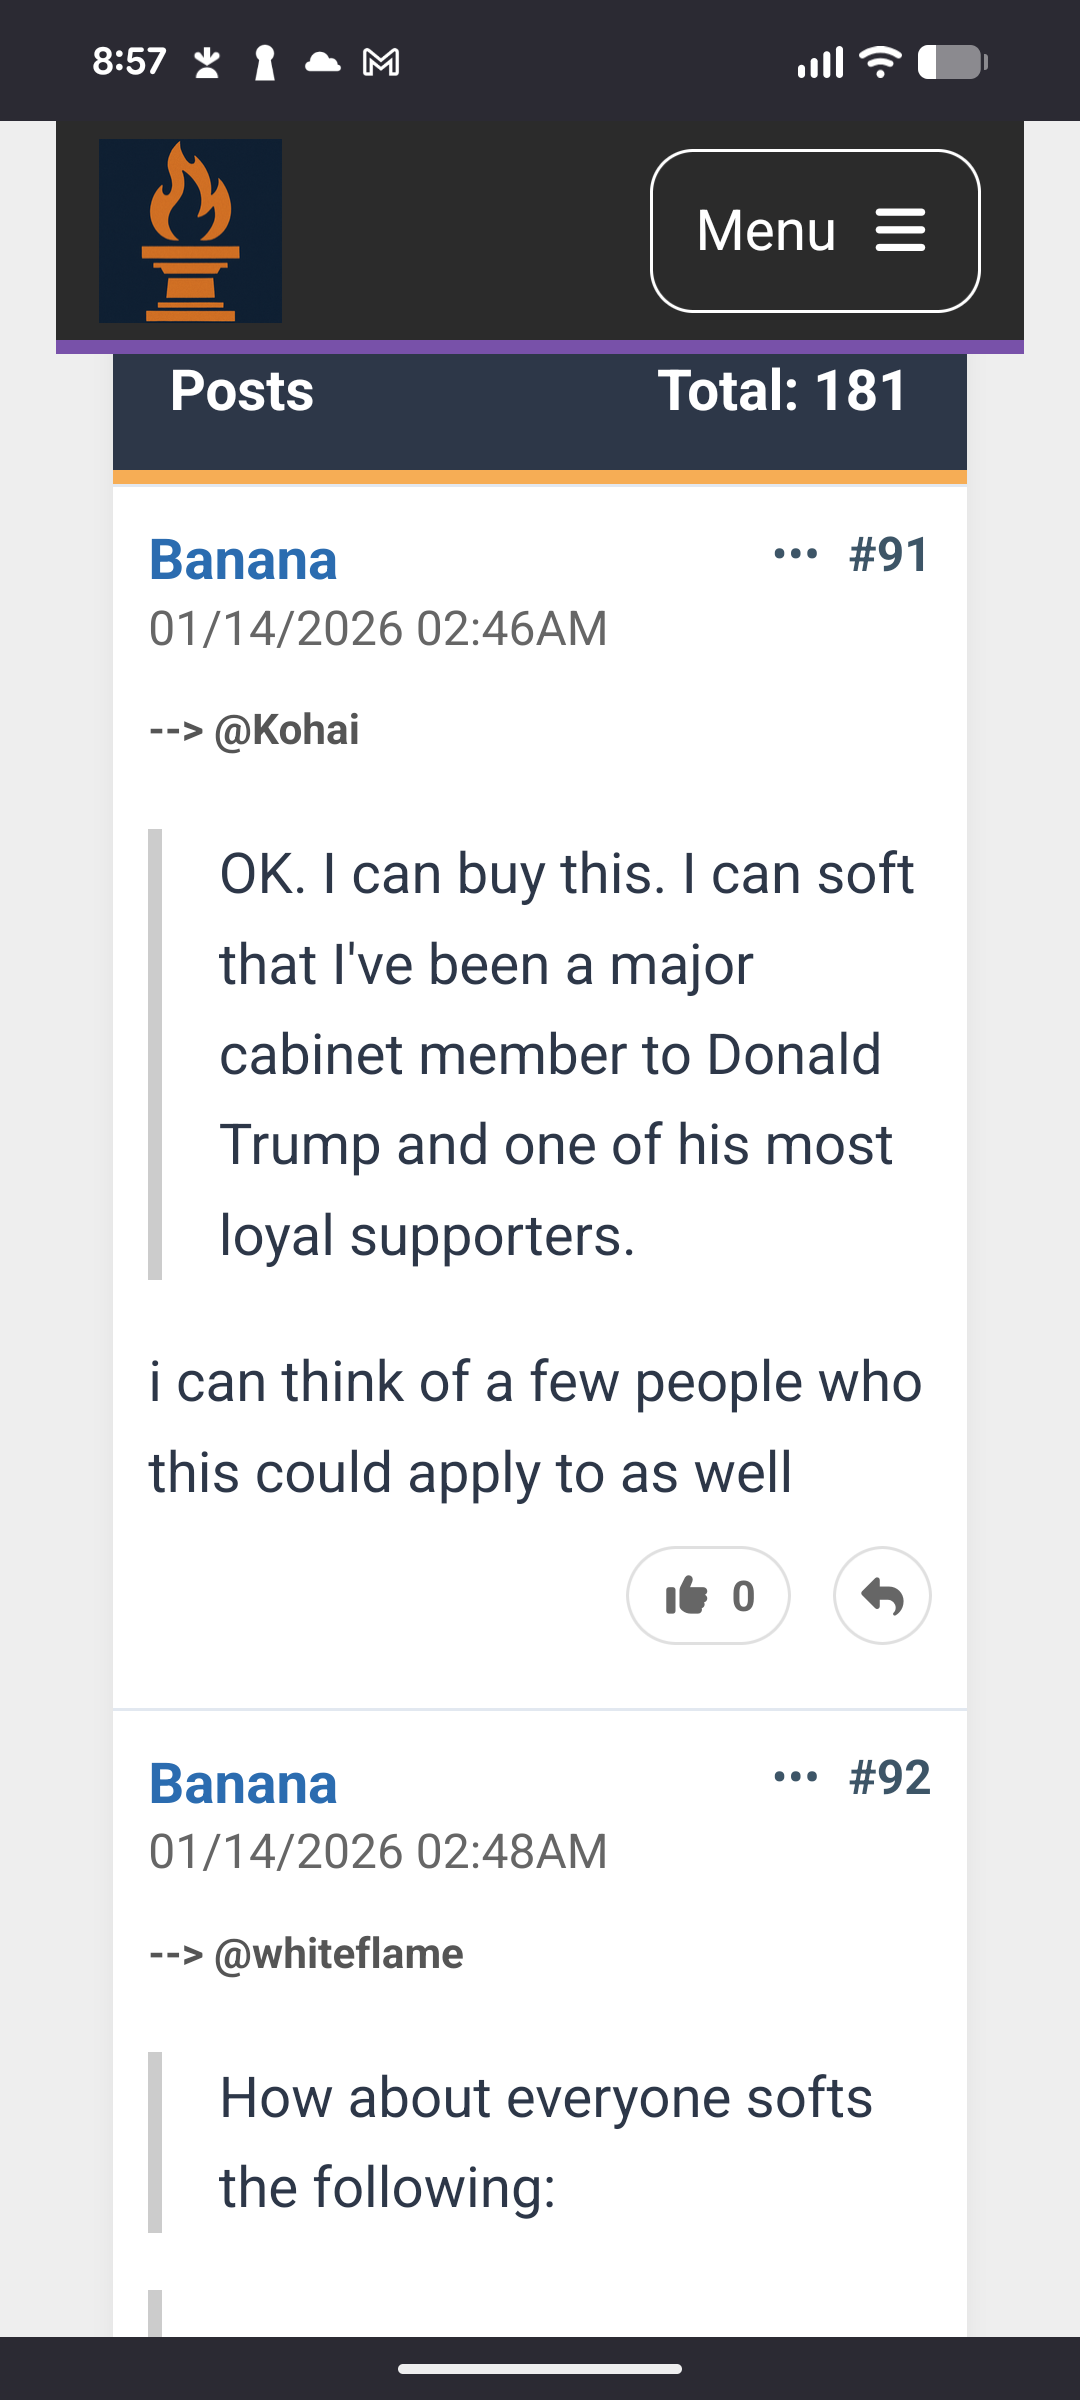Image resolution: width=1080 pixels, height=2400 pixels.
Task: Tap the battery indicator in the status bar
Action: tap(953, 62)
